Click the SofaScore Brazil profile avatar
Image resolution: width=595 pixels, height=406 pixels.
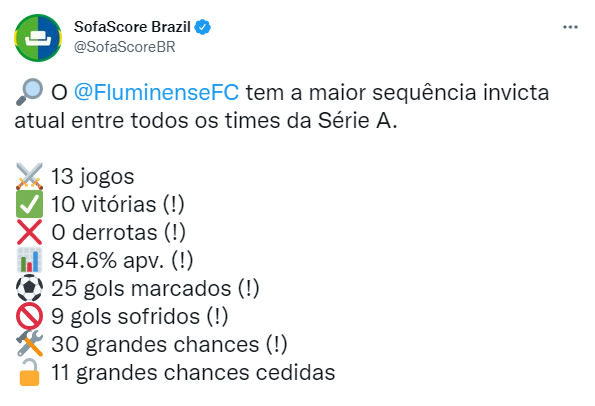click(x=38, y=38)
